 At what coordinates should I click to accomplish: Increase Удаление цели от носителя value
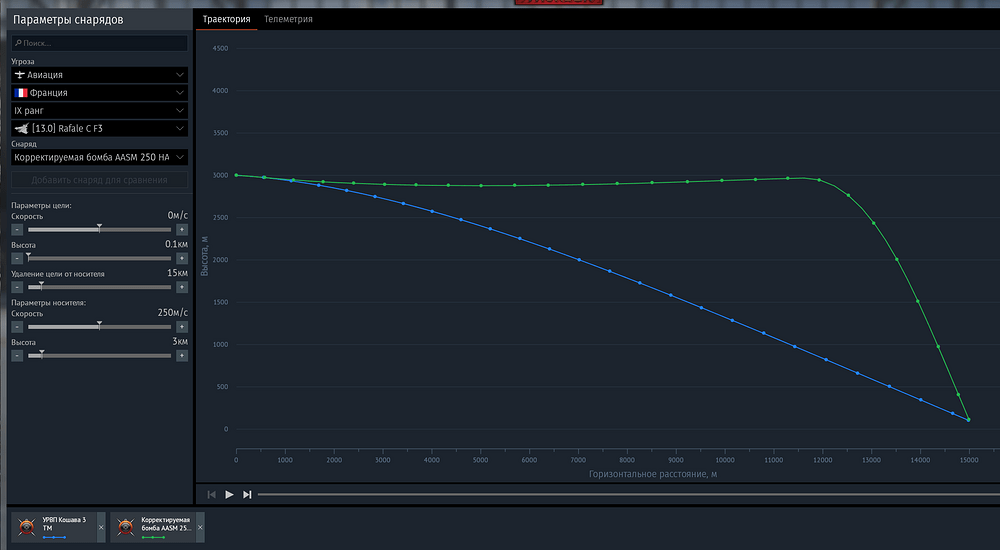[x=182, y=287]
